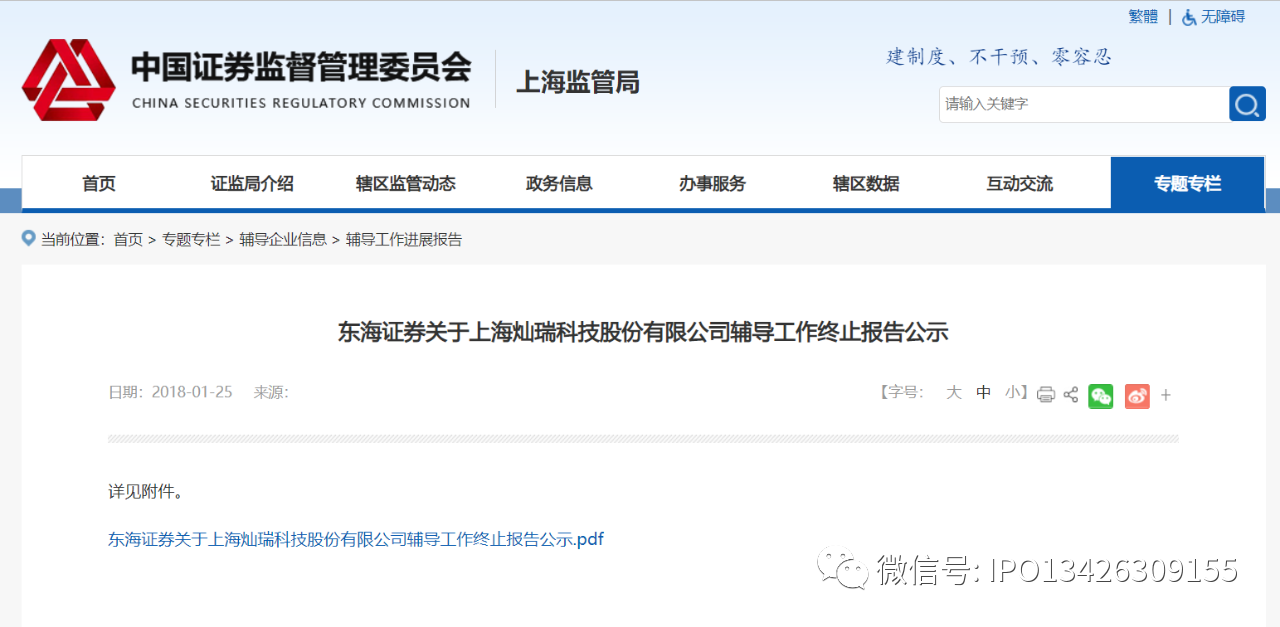1280x627 pixels.
Task: Click the 详见附件。 body text
Action: tap(145, 491)
